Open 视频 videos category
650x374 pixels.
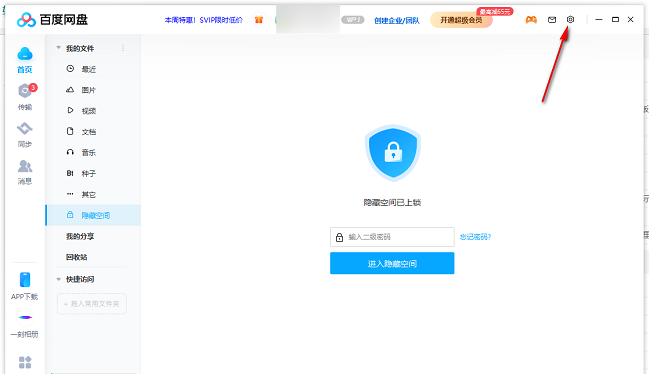click(93, 111)
